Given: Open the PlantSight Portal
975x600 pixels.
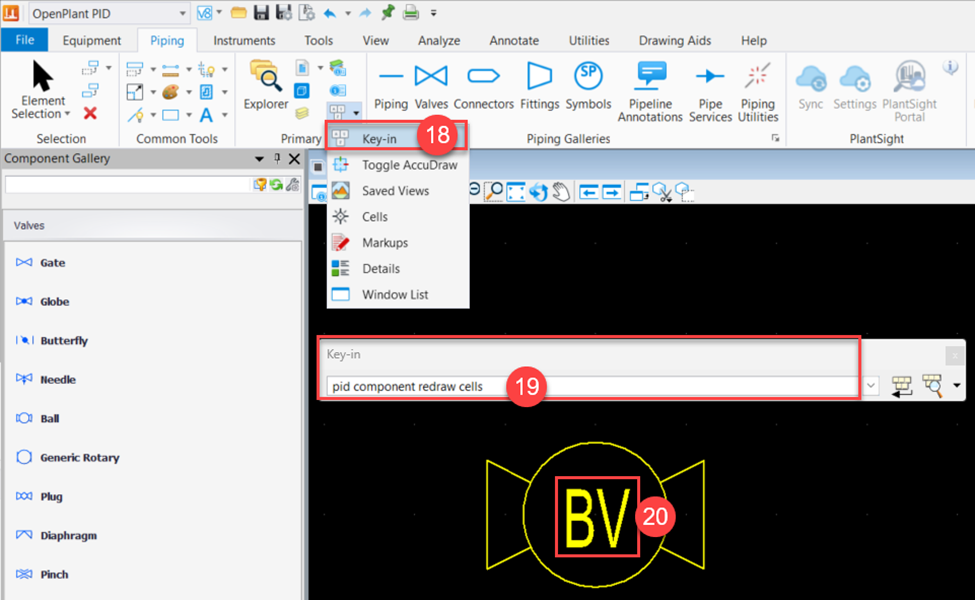Looking at the screenshot, I should point(909,91).
